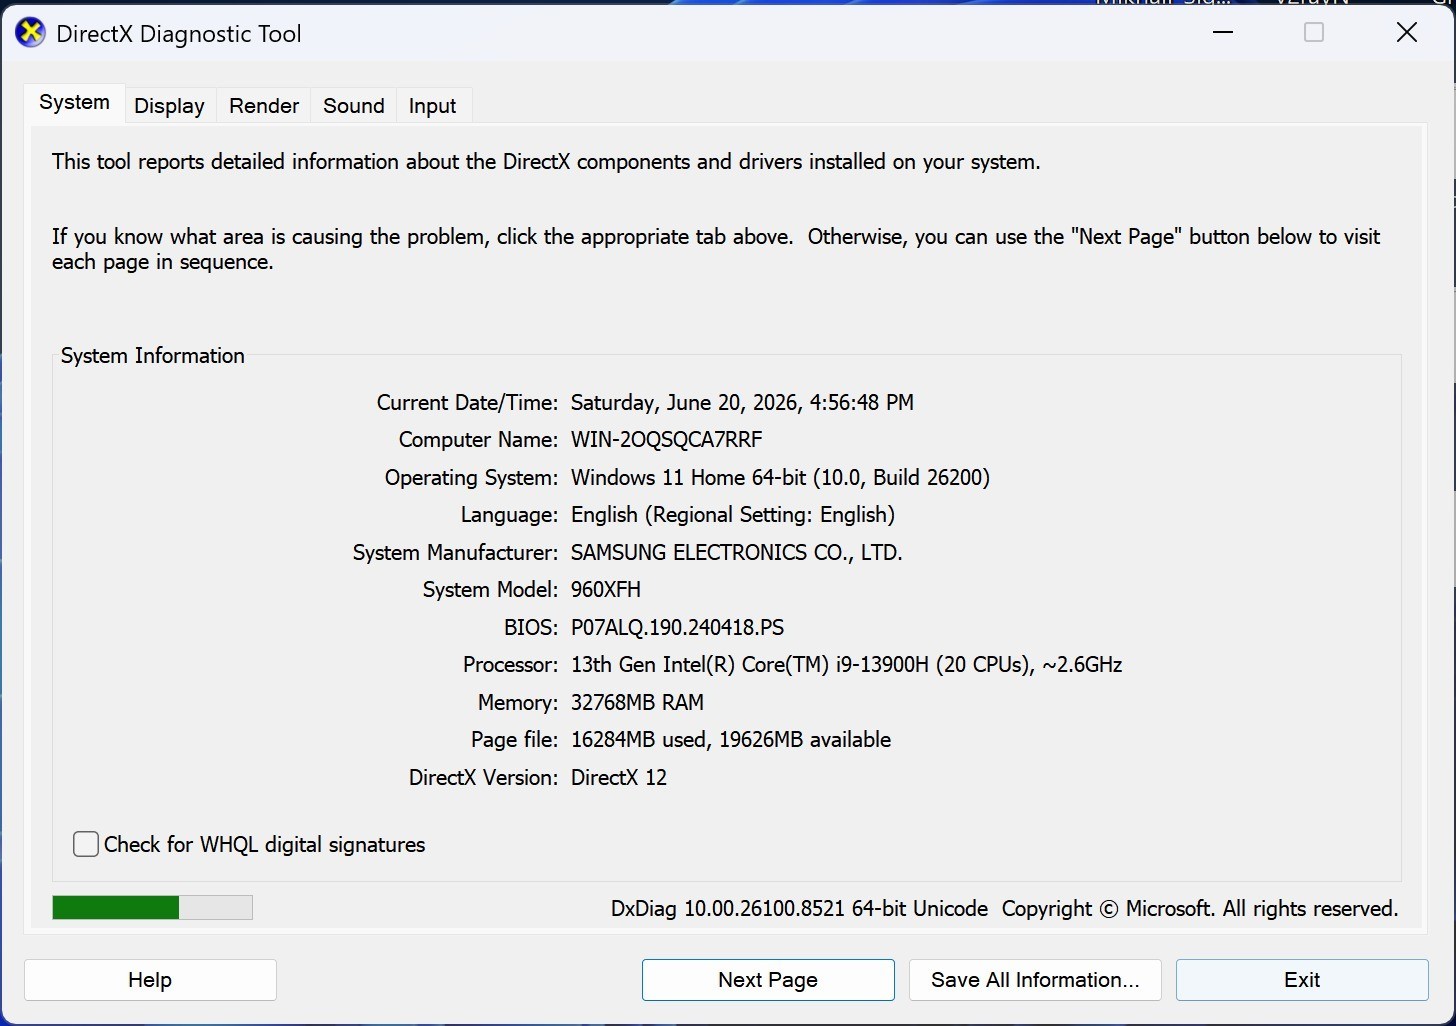Select the System tab

click(74, 103)
